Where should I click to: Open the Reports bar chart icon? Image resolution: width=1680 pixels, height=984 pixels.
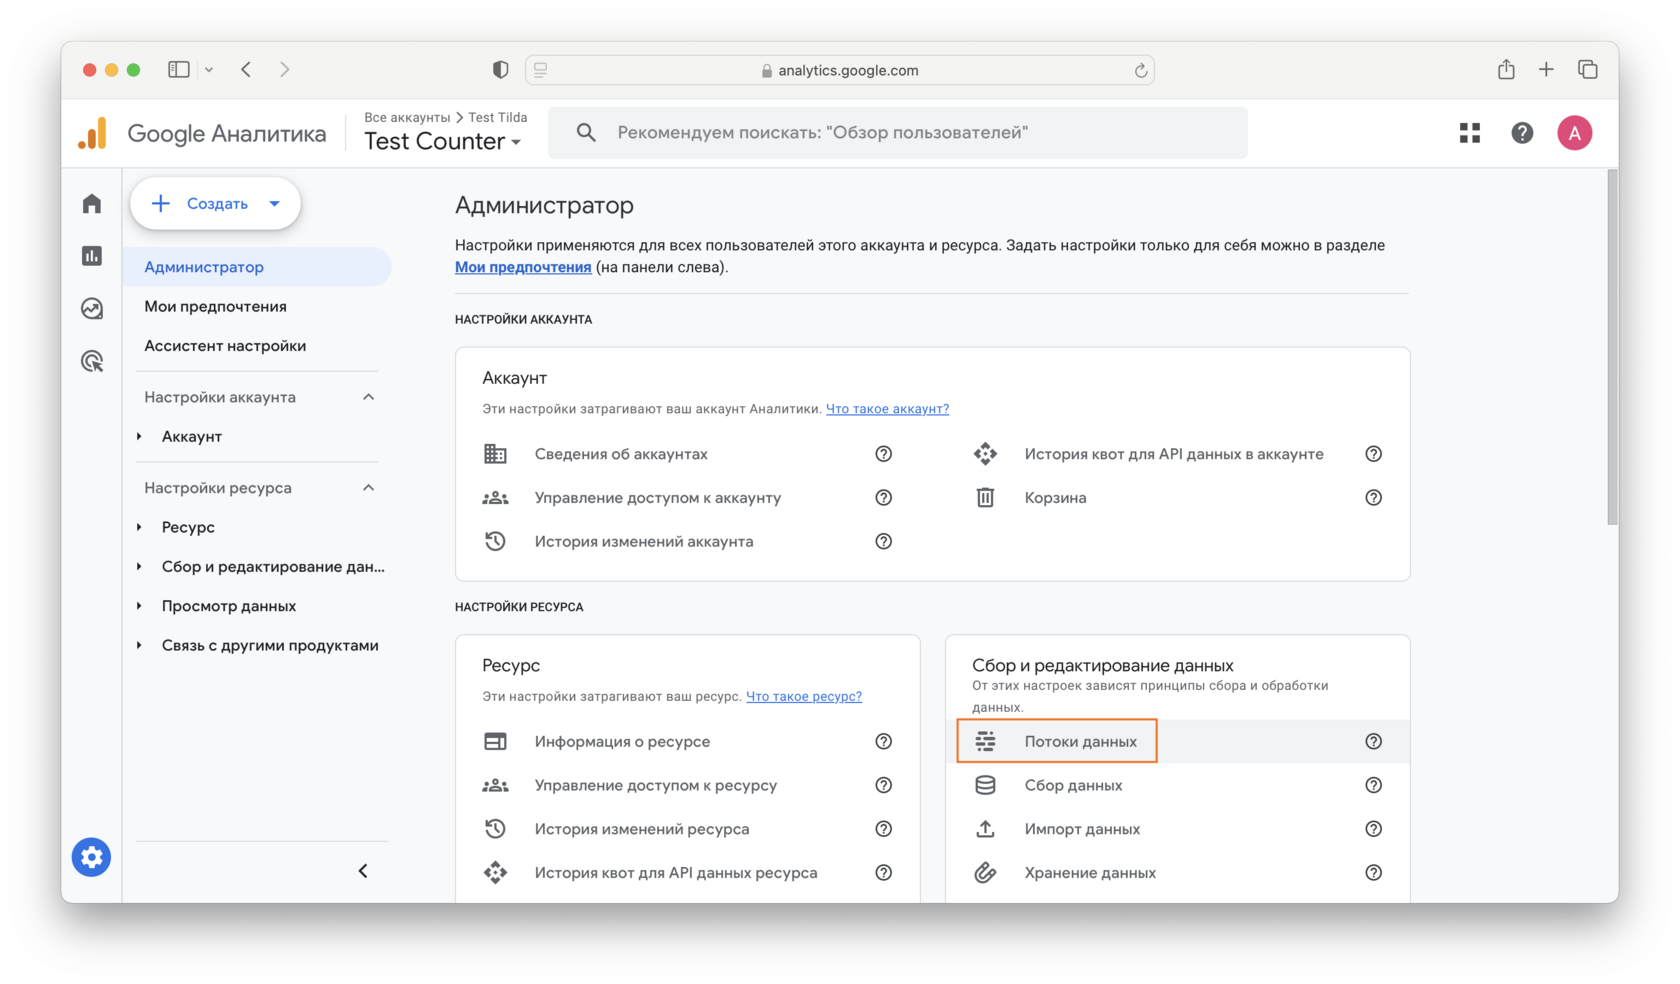pyautogui.click(x=92, y=256)
